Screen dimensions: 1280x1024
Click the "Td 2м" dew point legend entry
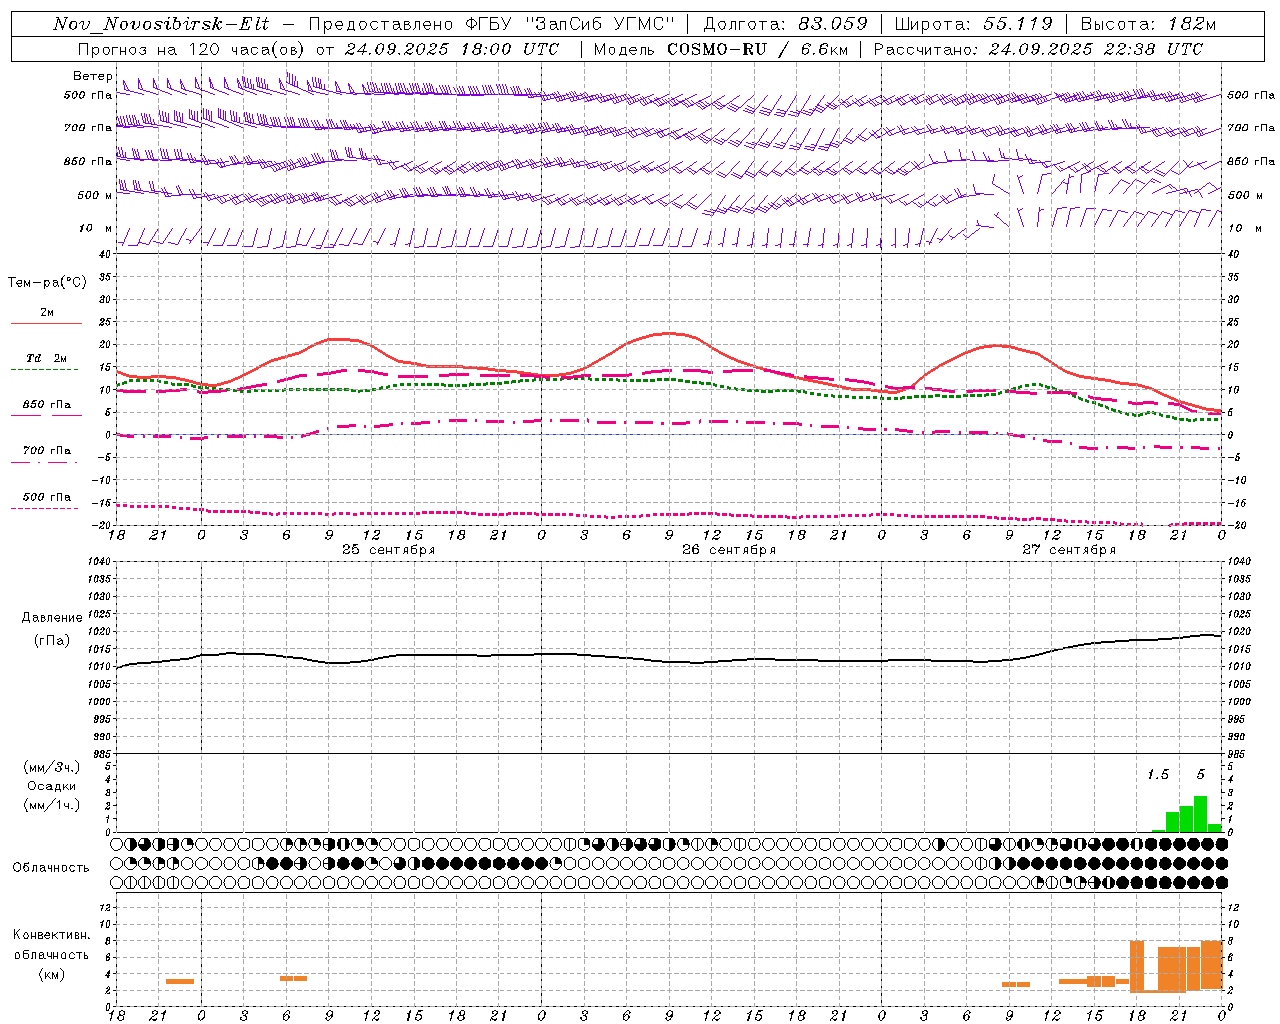[x=46, y=358]
